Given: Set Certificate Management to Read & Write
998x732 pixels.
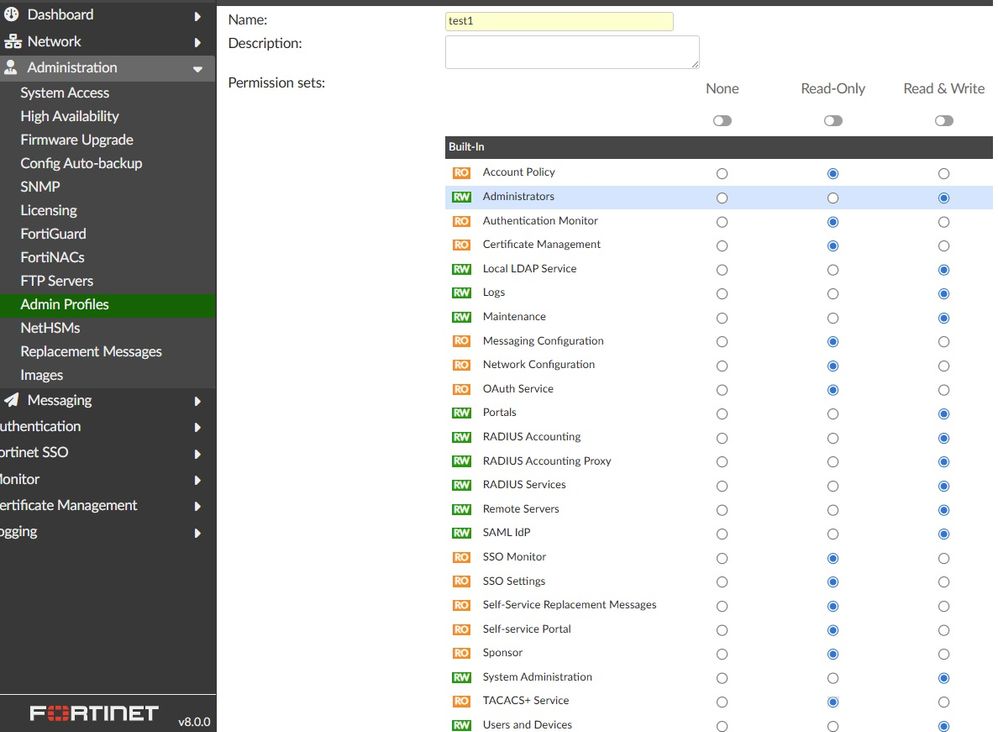Looking at the screenshot, I should [943, 246].
